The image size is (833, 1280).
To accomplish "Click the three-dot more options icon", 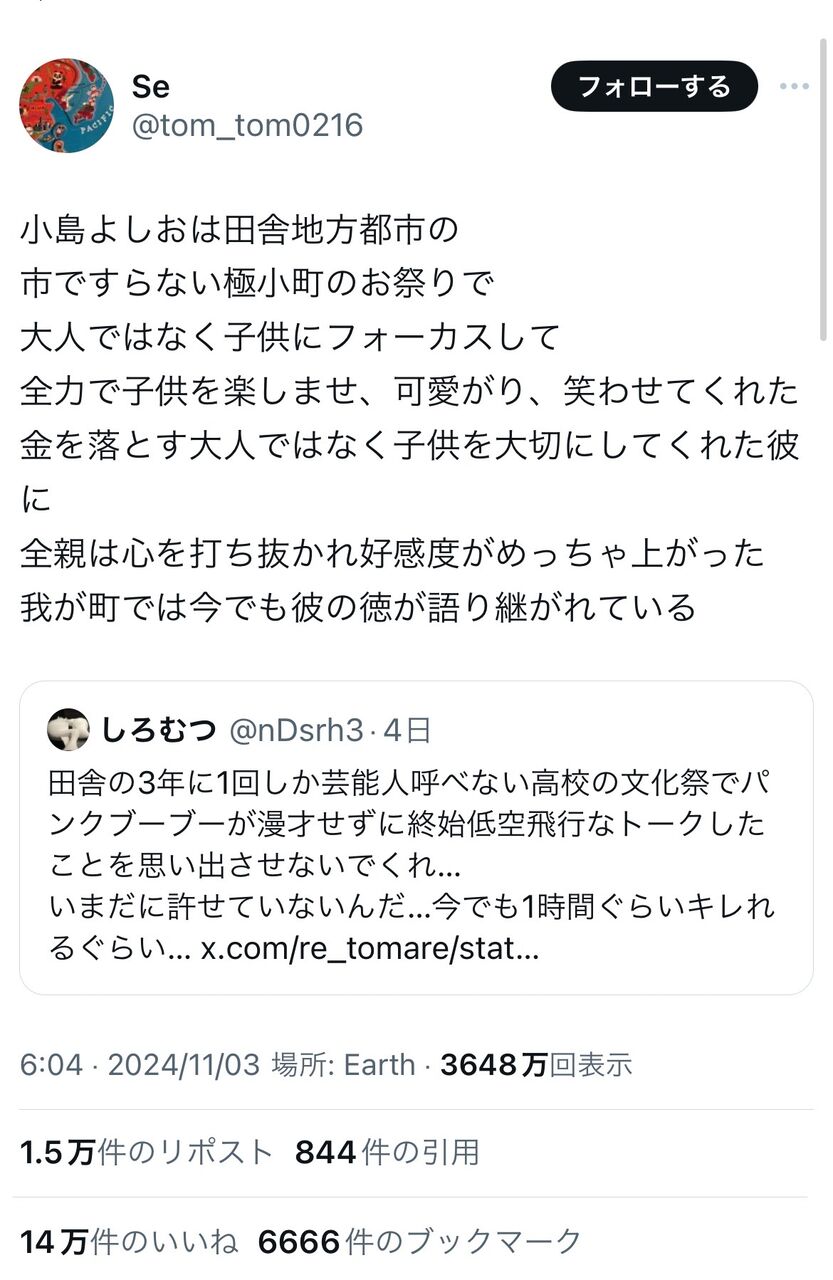I will 794,87.
